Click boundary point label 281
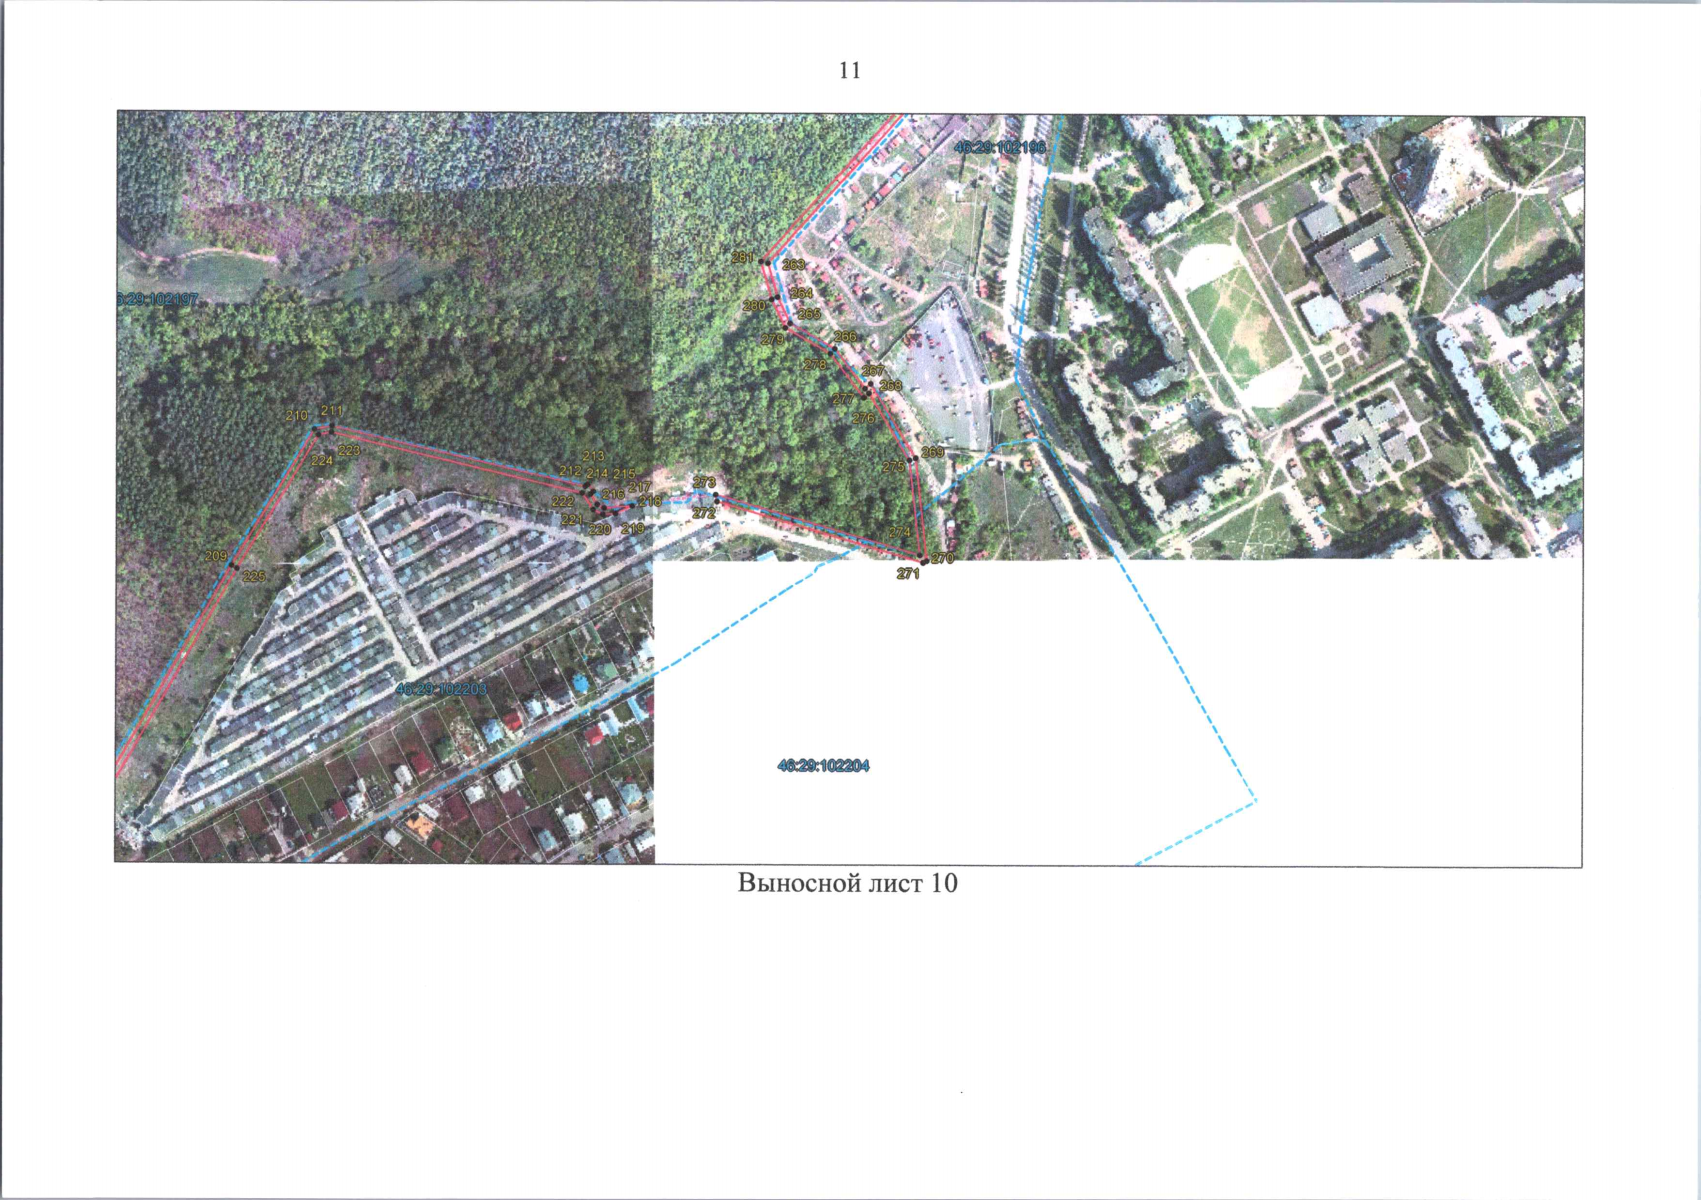The image size is (1701, 1200). tap(742, 257)
